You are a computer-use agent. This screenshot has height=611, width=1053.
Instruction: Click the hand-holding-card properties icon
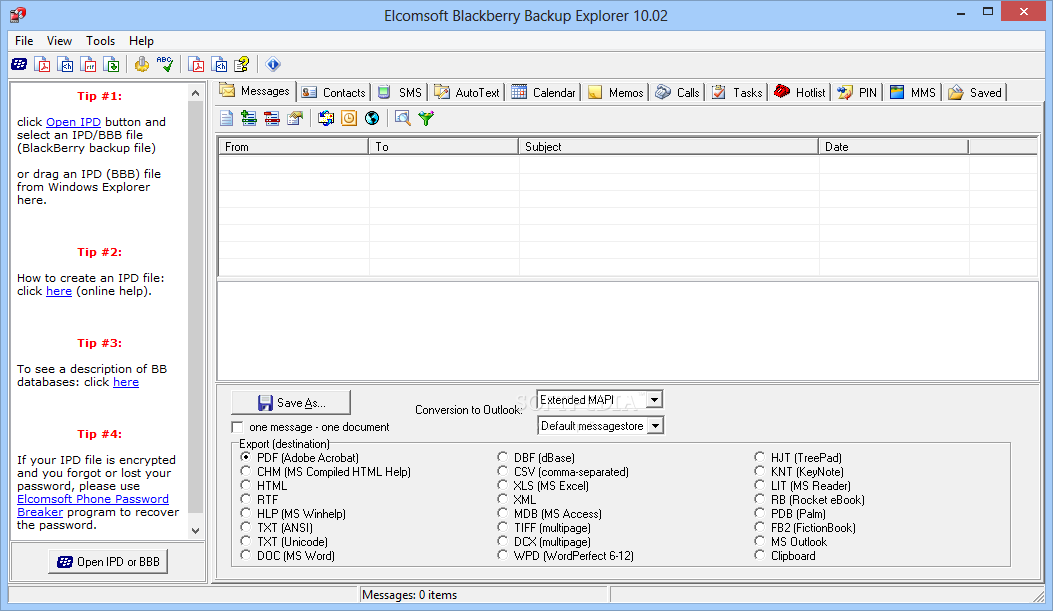pos(295,118)
